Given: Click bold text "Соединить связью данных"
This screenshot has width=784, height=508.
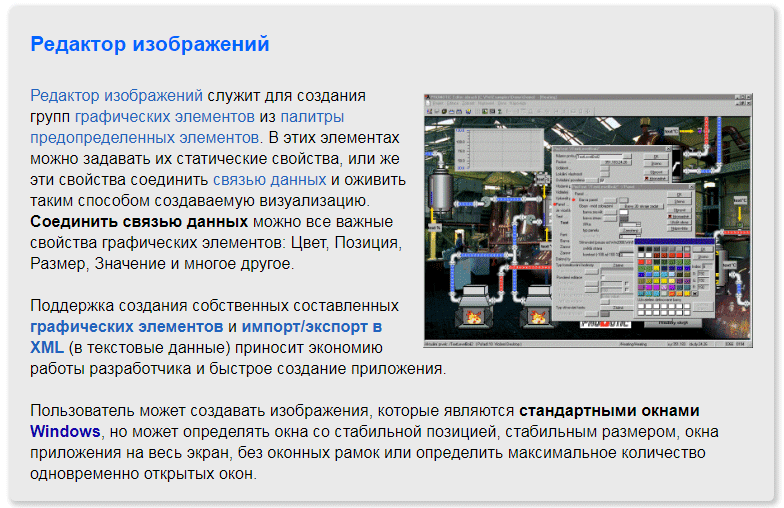Looking at the screenshot, I should [x=139, y=222].
